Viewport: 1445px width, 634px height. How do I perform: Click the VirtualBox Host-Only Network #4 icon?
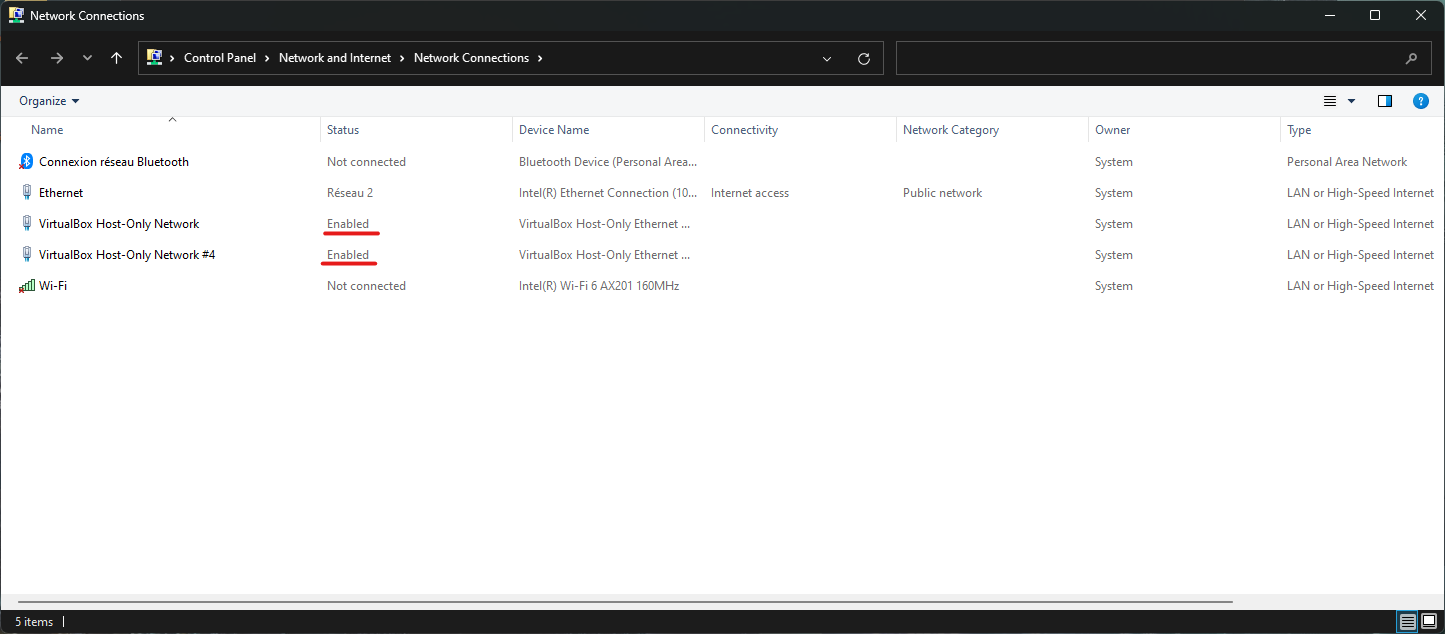click(26, 255)
